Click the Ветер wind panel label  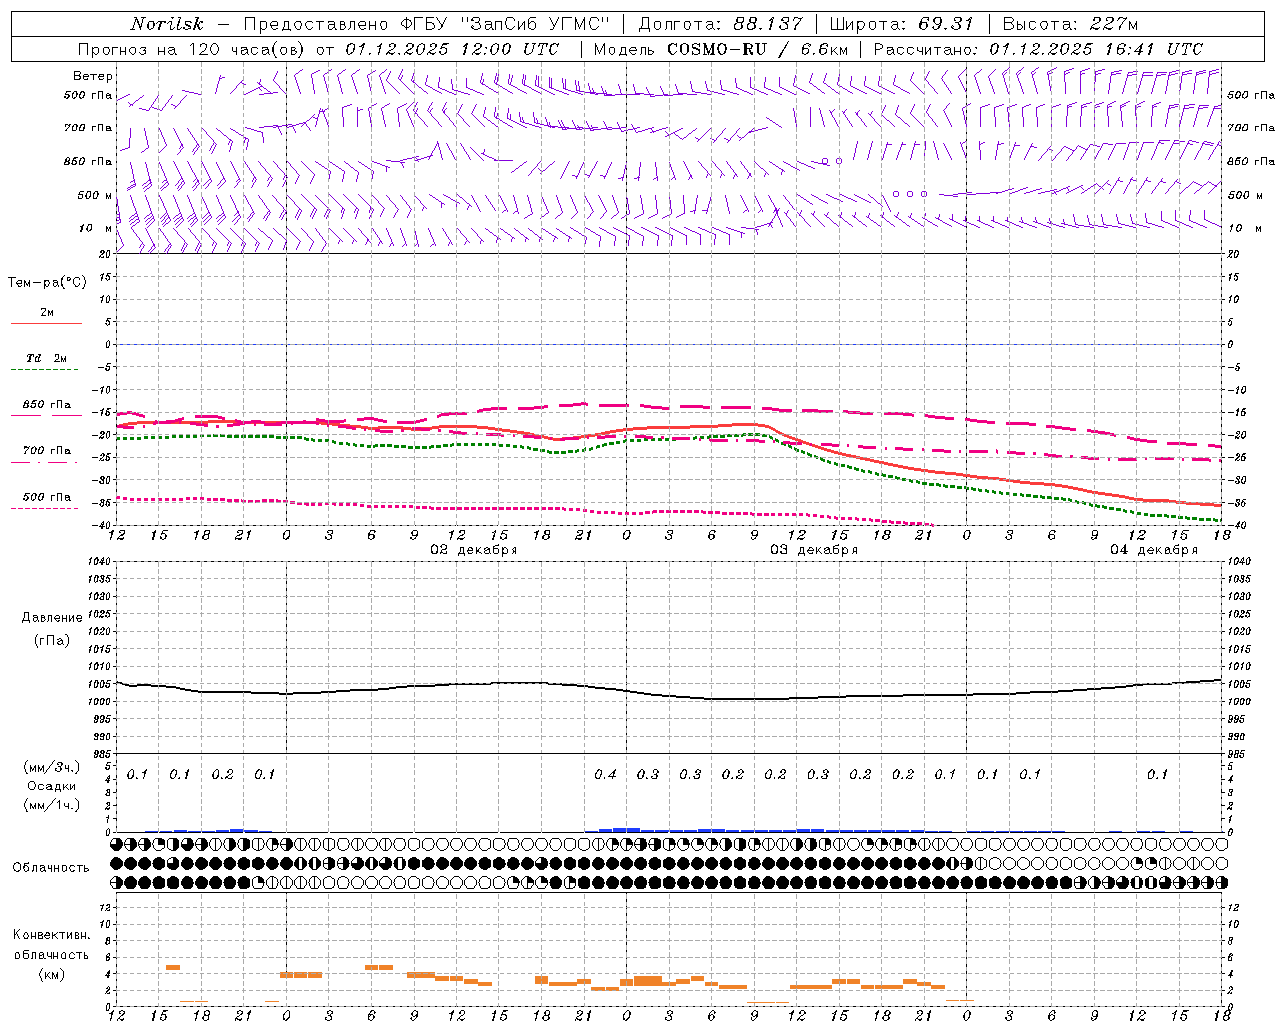[93, 76]
